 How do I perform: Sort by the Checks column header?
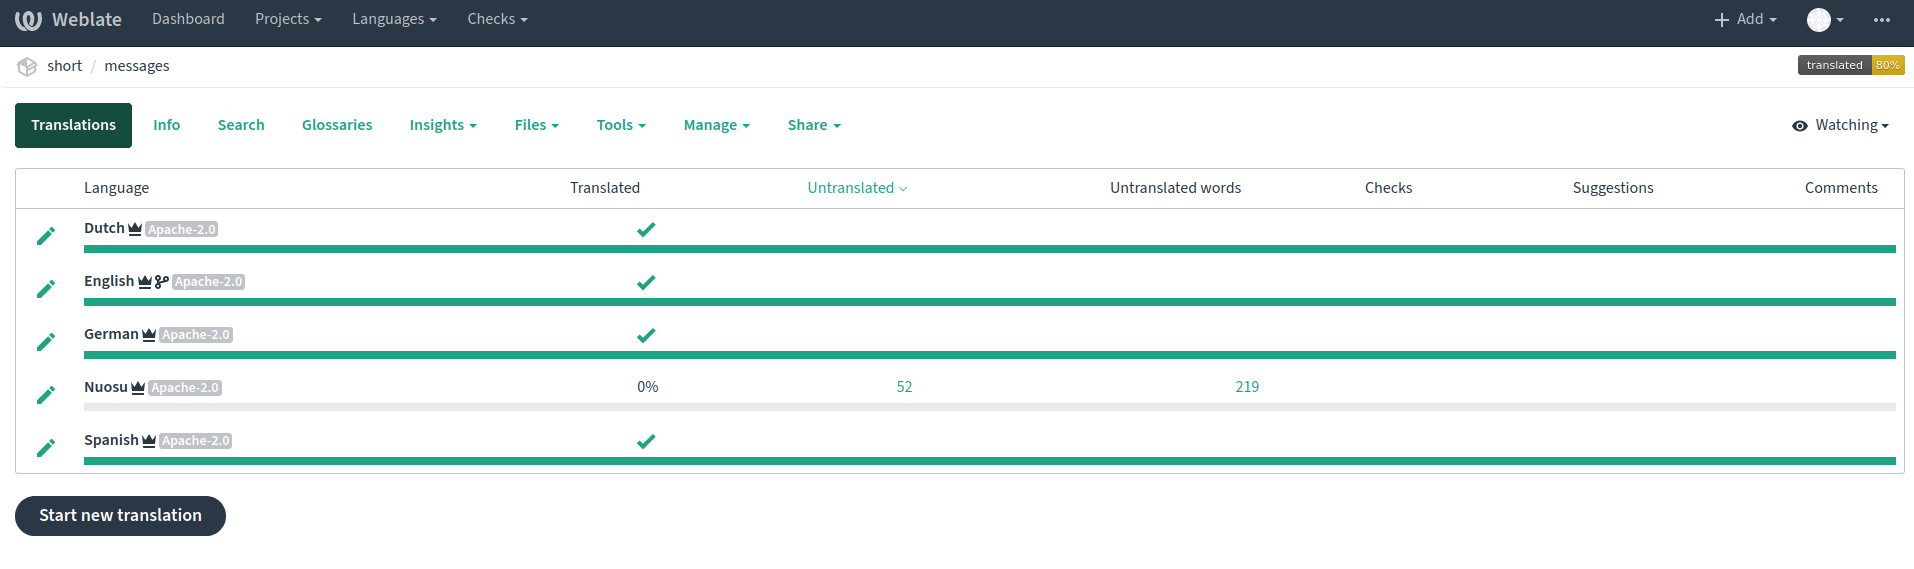pyautogui.click(x=1388, y=188)
